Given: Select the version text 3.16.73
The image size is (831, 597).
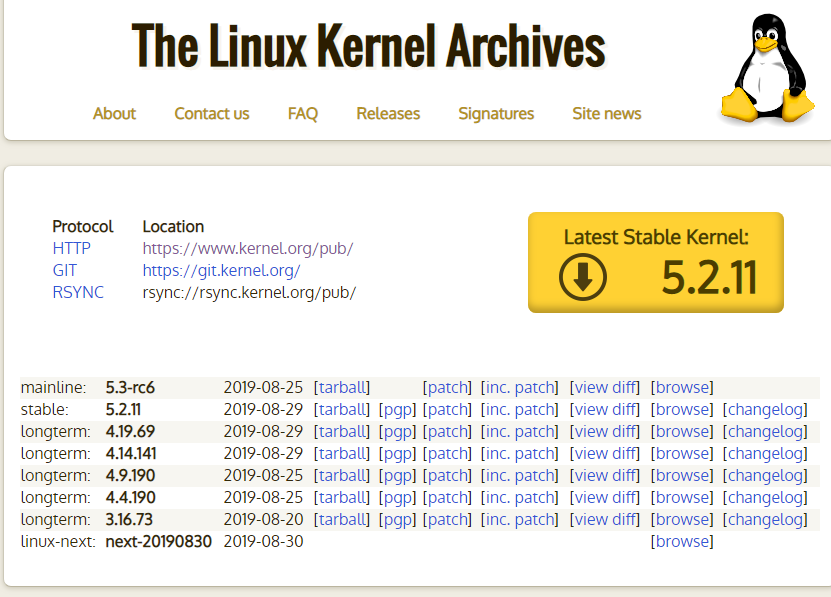Looking at the screenshot, I should pyautogui.click(x=129, y=520).
